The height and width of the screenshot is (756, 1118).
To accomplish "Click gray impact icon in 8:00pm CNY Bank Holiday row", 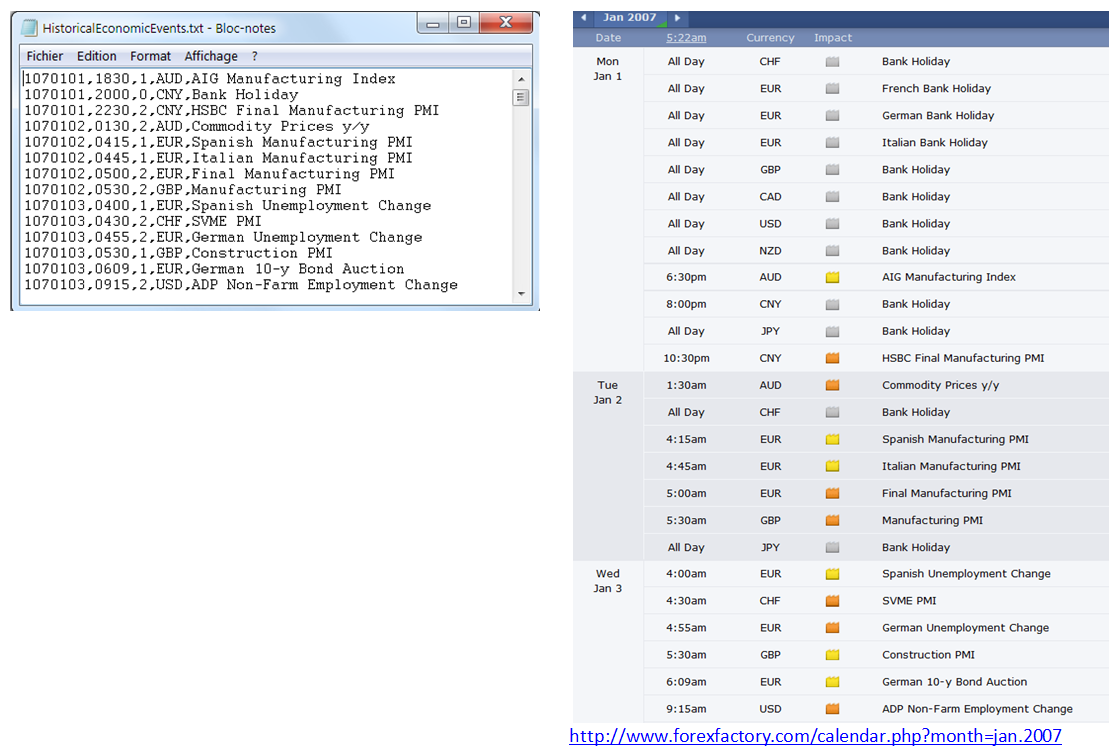I will (x=832, y=305).
